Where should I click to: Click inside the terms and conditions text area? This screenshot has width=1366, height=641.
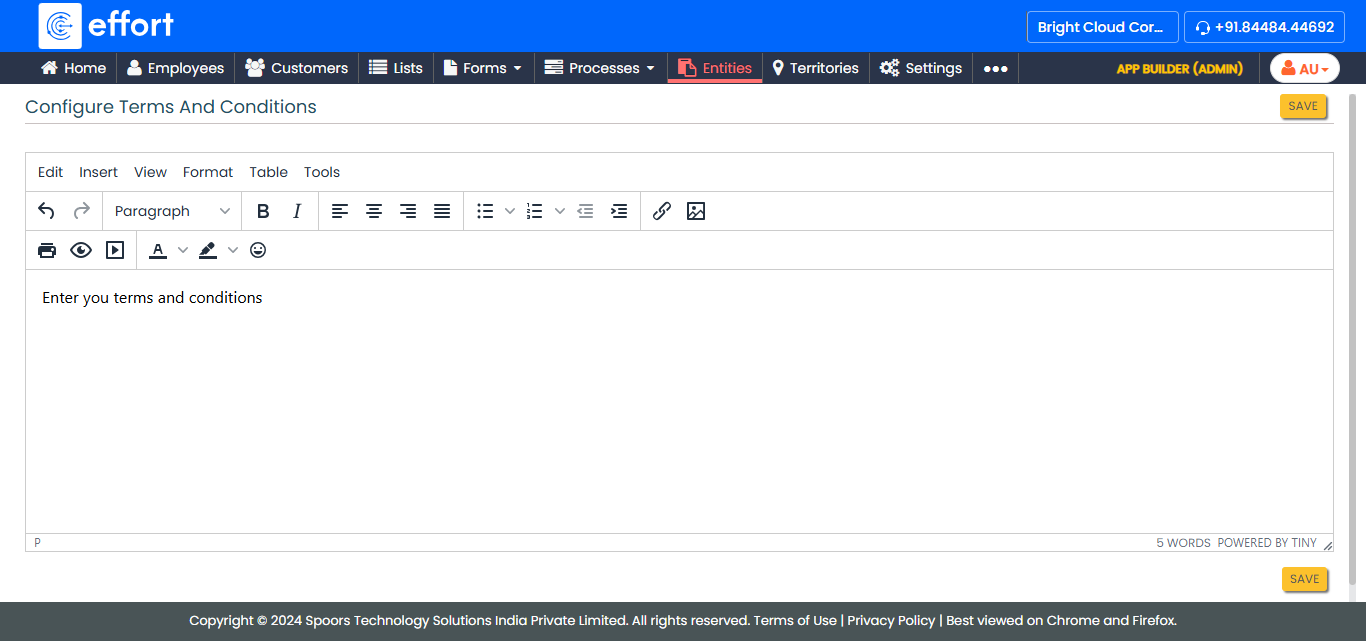678,400
